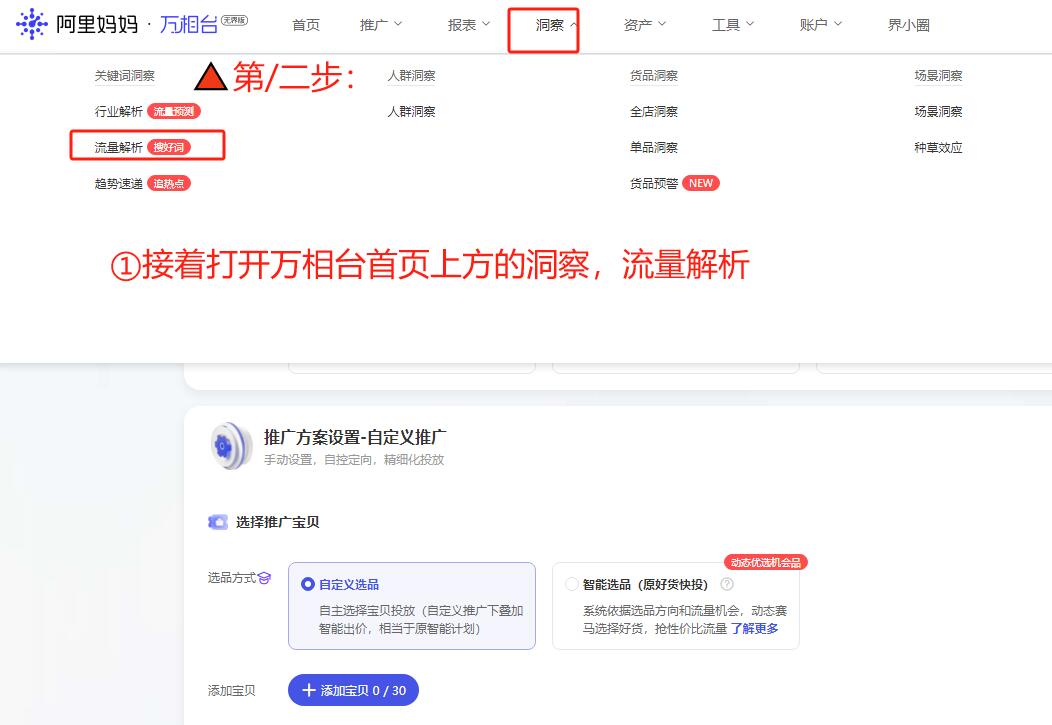The width and height of the screenshot is (1052, 725).
Task: Click the 万相台 brand logo
Action: [x=189, y=25]
